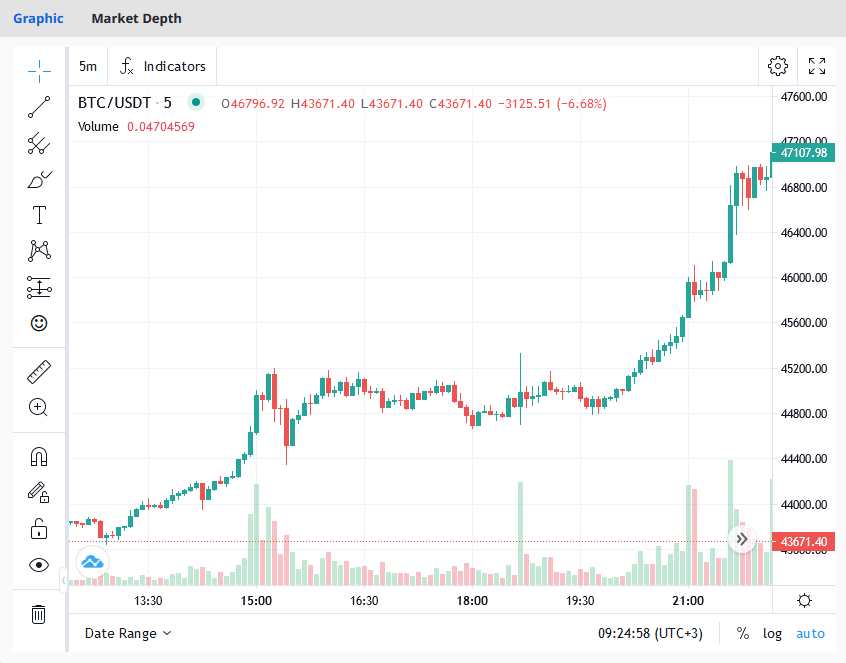Expand the collapsed panel via the double-arrow chevron

[x=742, y=539]
